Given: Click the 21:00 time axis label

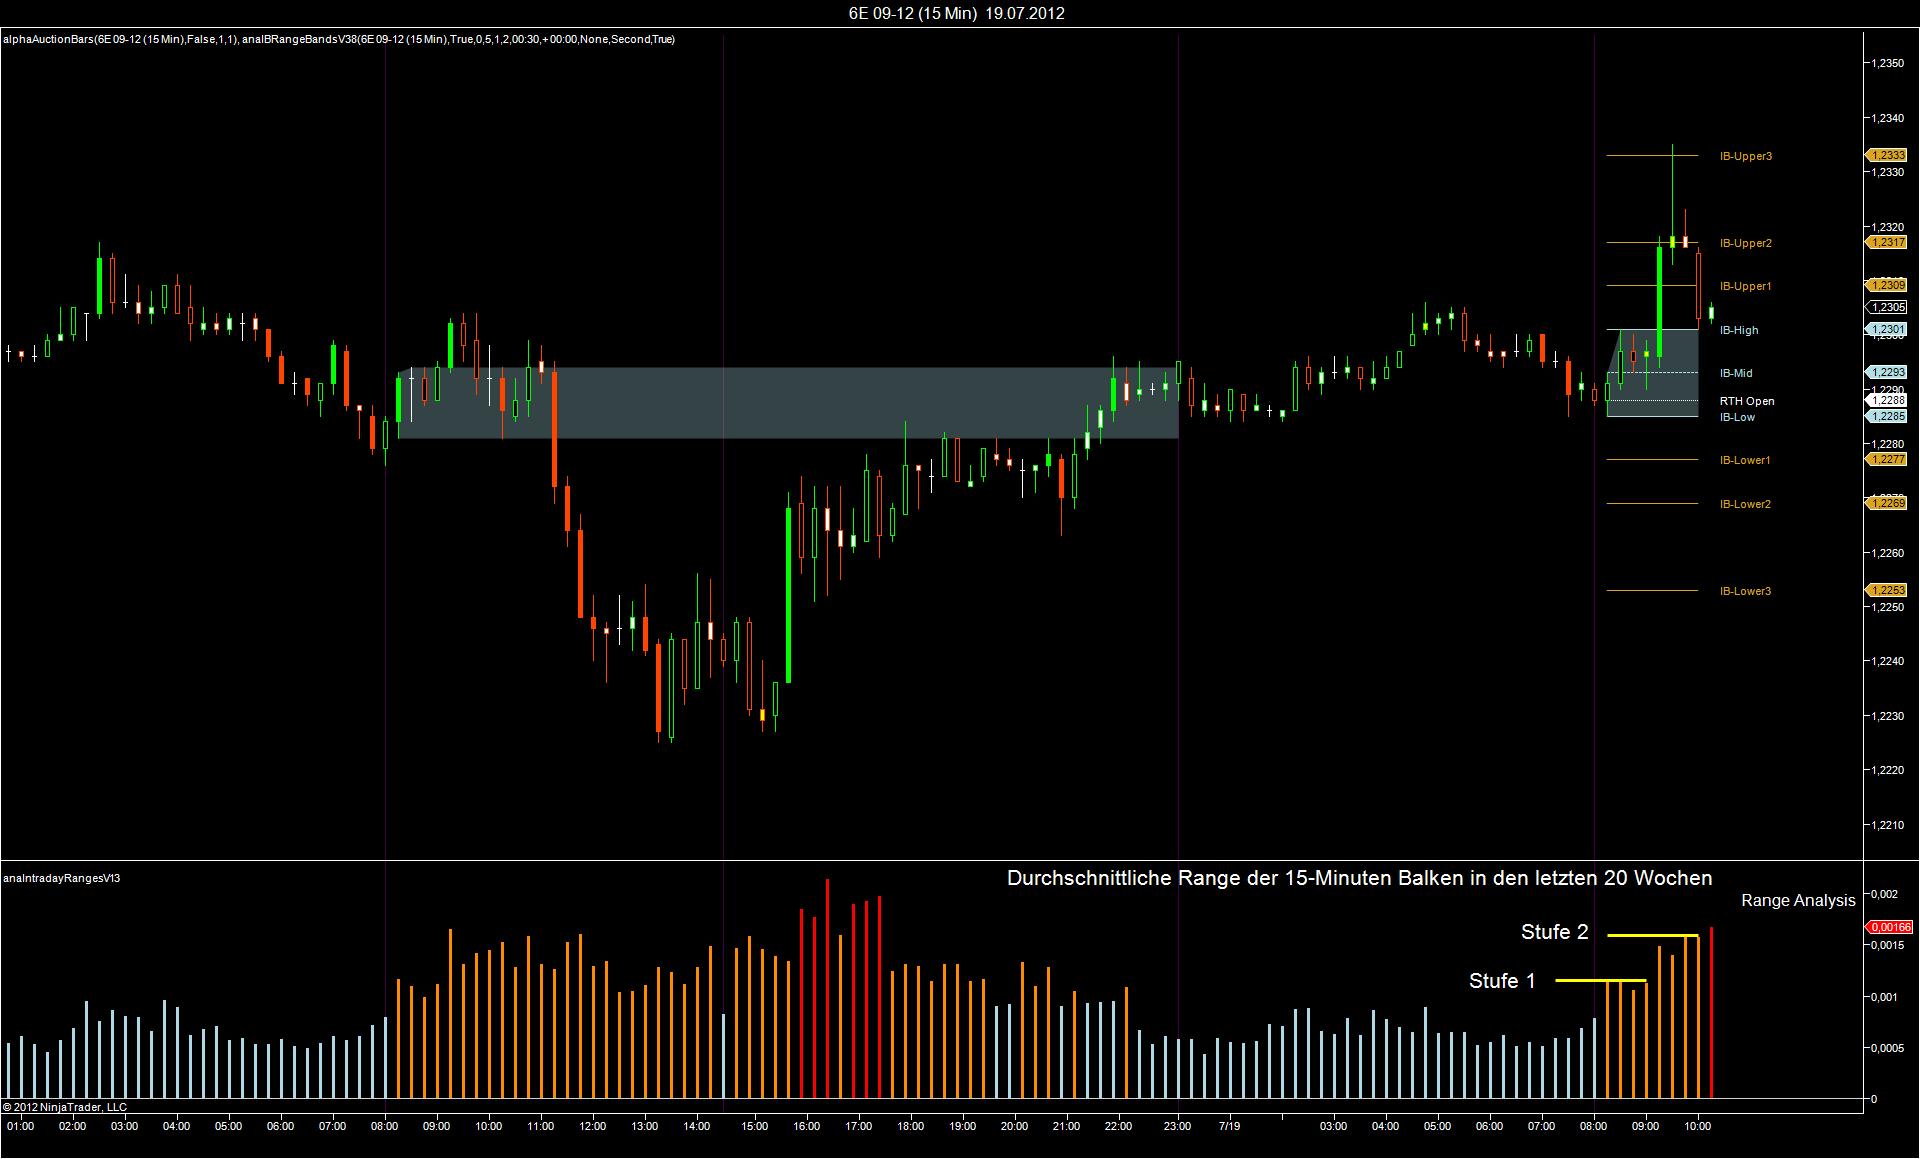Looking at the screenshot, I should [x=1067, y=1126].
